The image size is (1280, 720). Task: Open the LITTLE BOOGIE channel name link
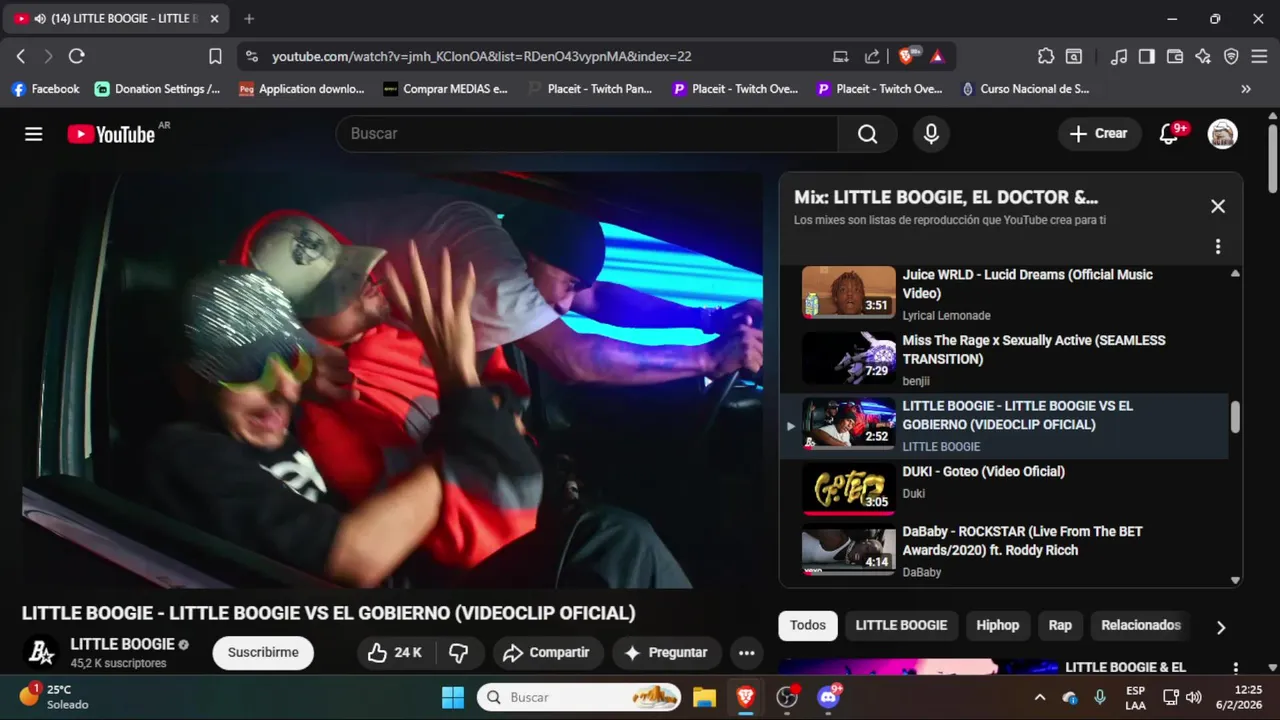click(x=122, y=644)
